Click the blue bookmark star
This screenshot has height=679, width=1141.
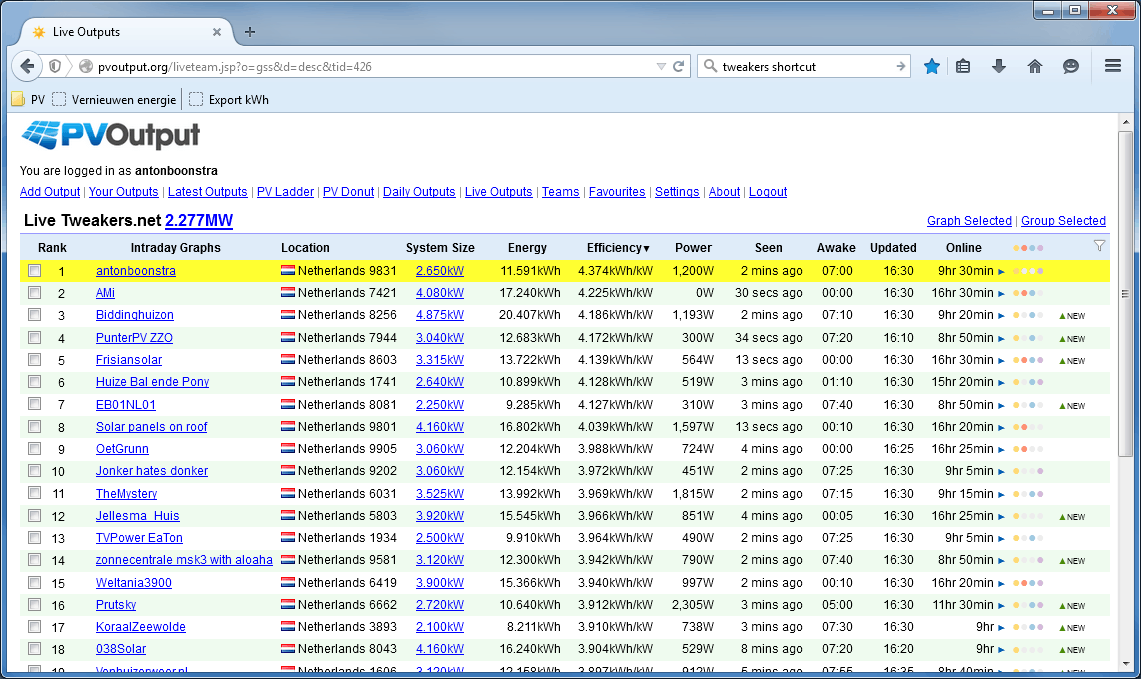tap(932, 66)
